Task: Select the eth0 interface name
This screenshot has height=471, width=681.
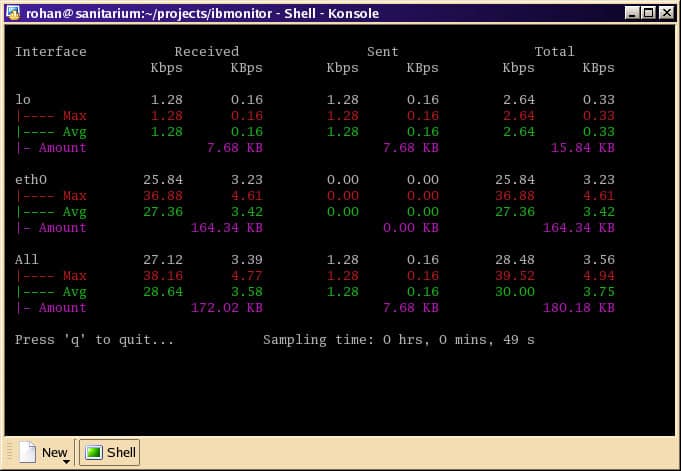Action: coord(31,179)
